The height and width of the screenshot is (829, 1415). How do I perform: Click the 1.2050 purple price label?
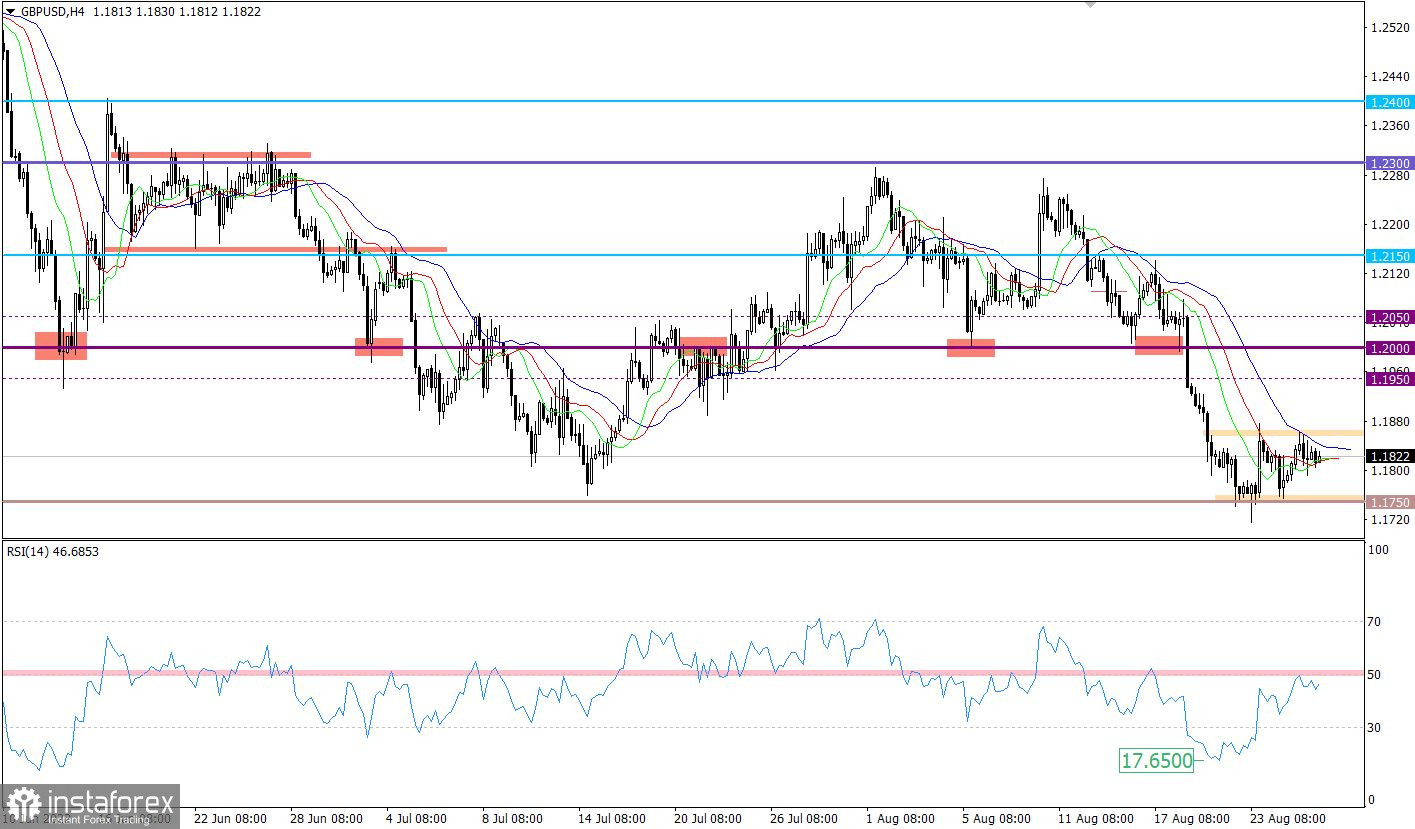[1389, 317]
